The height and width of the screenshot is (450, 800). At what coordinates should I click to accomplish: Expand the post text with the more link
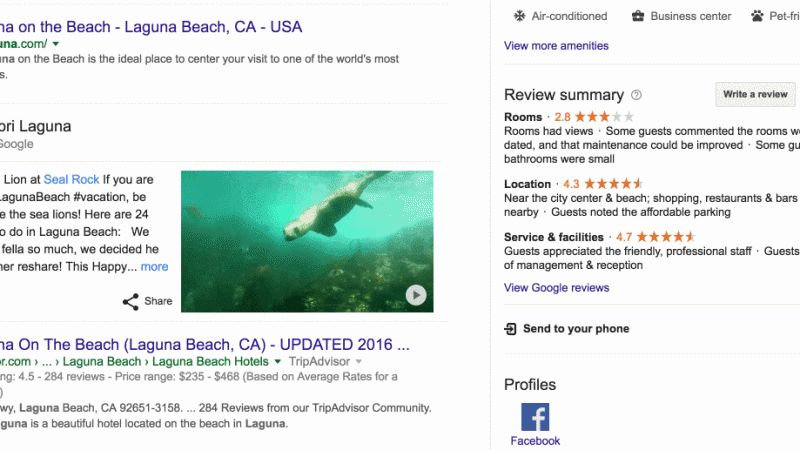(x=154, y=267)
